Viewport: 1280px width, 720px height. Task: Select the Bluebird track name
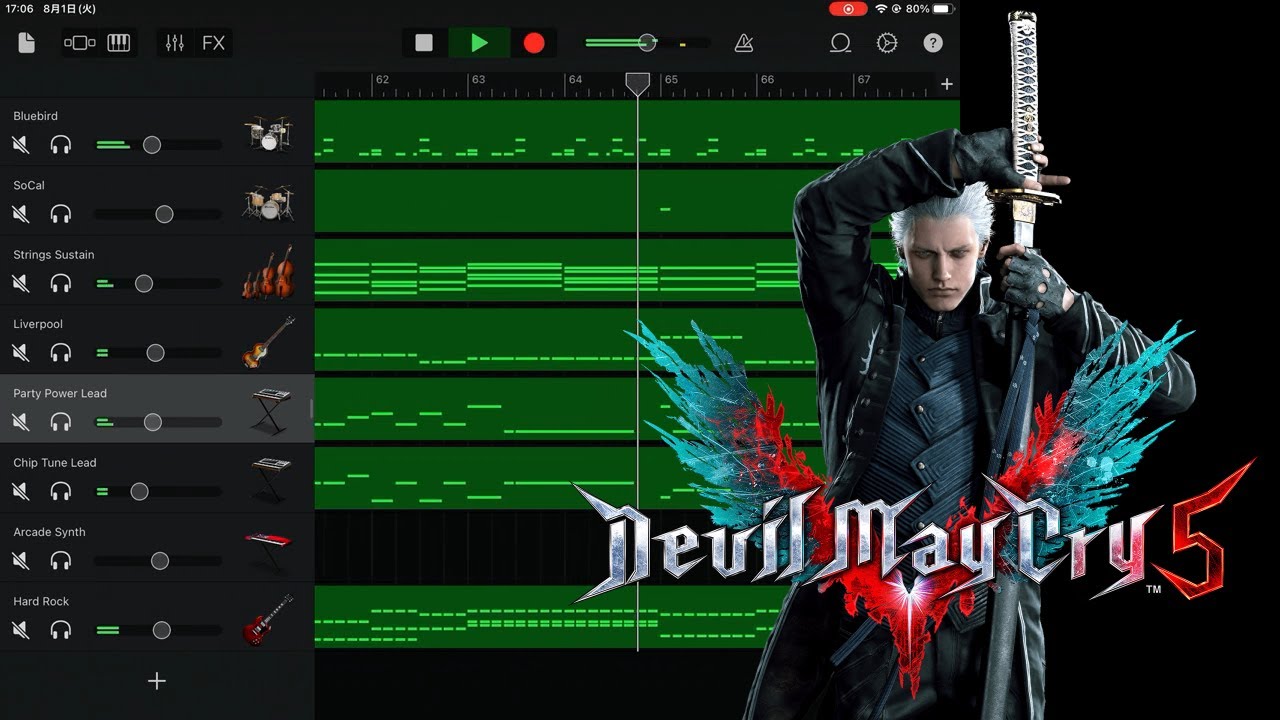36,116
